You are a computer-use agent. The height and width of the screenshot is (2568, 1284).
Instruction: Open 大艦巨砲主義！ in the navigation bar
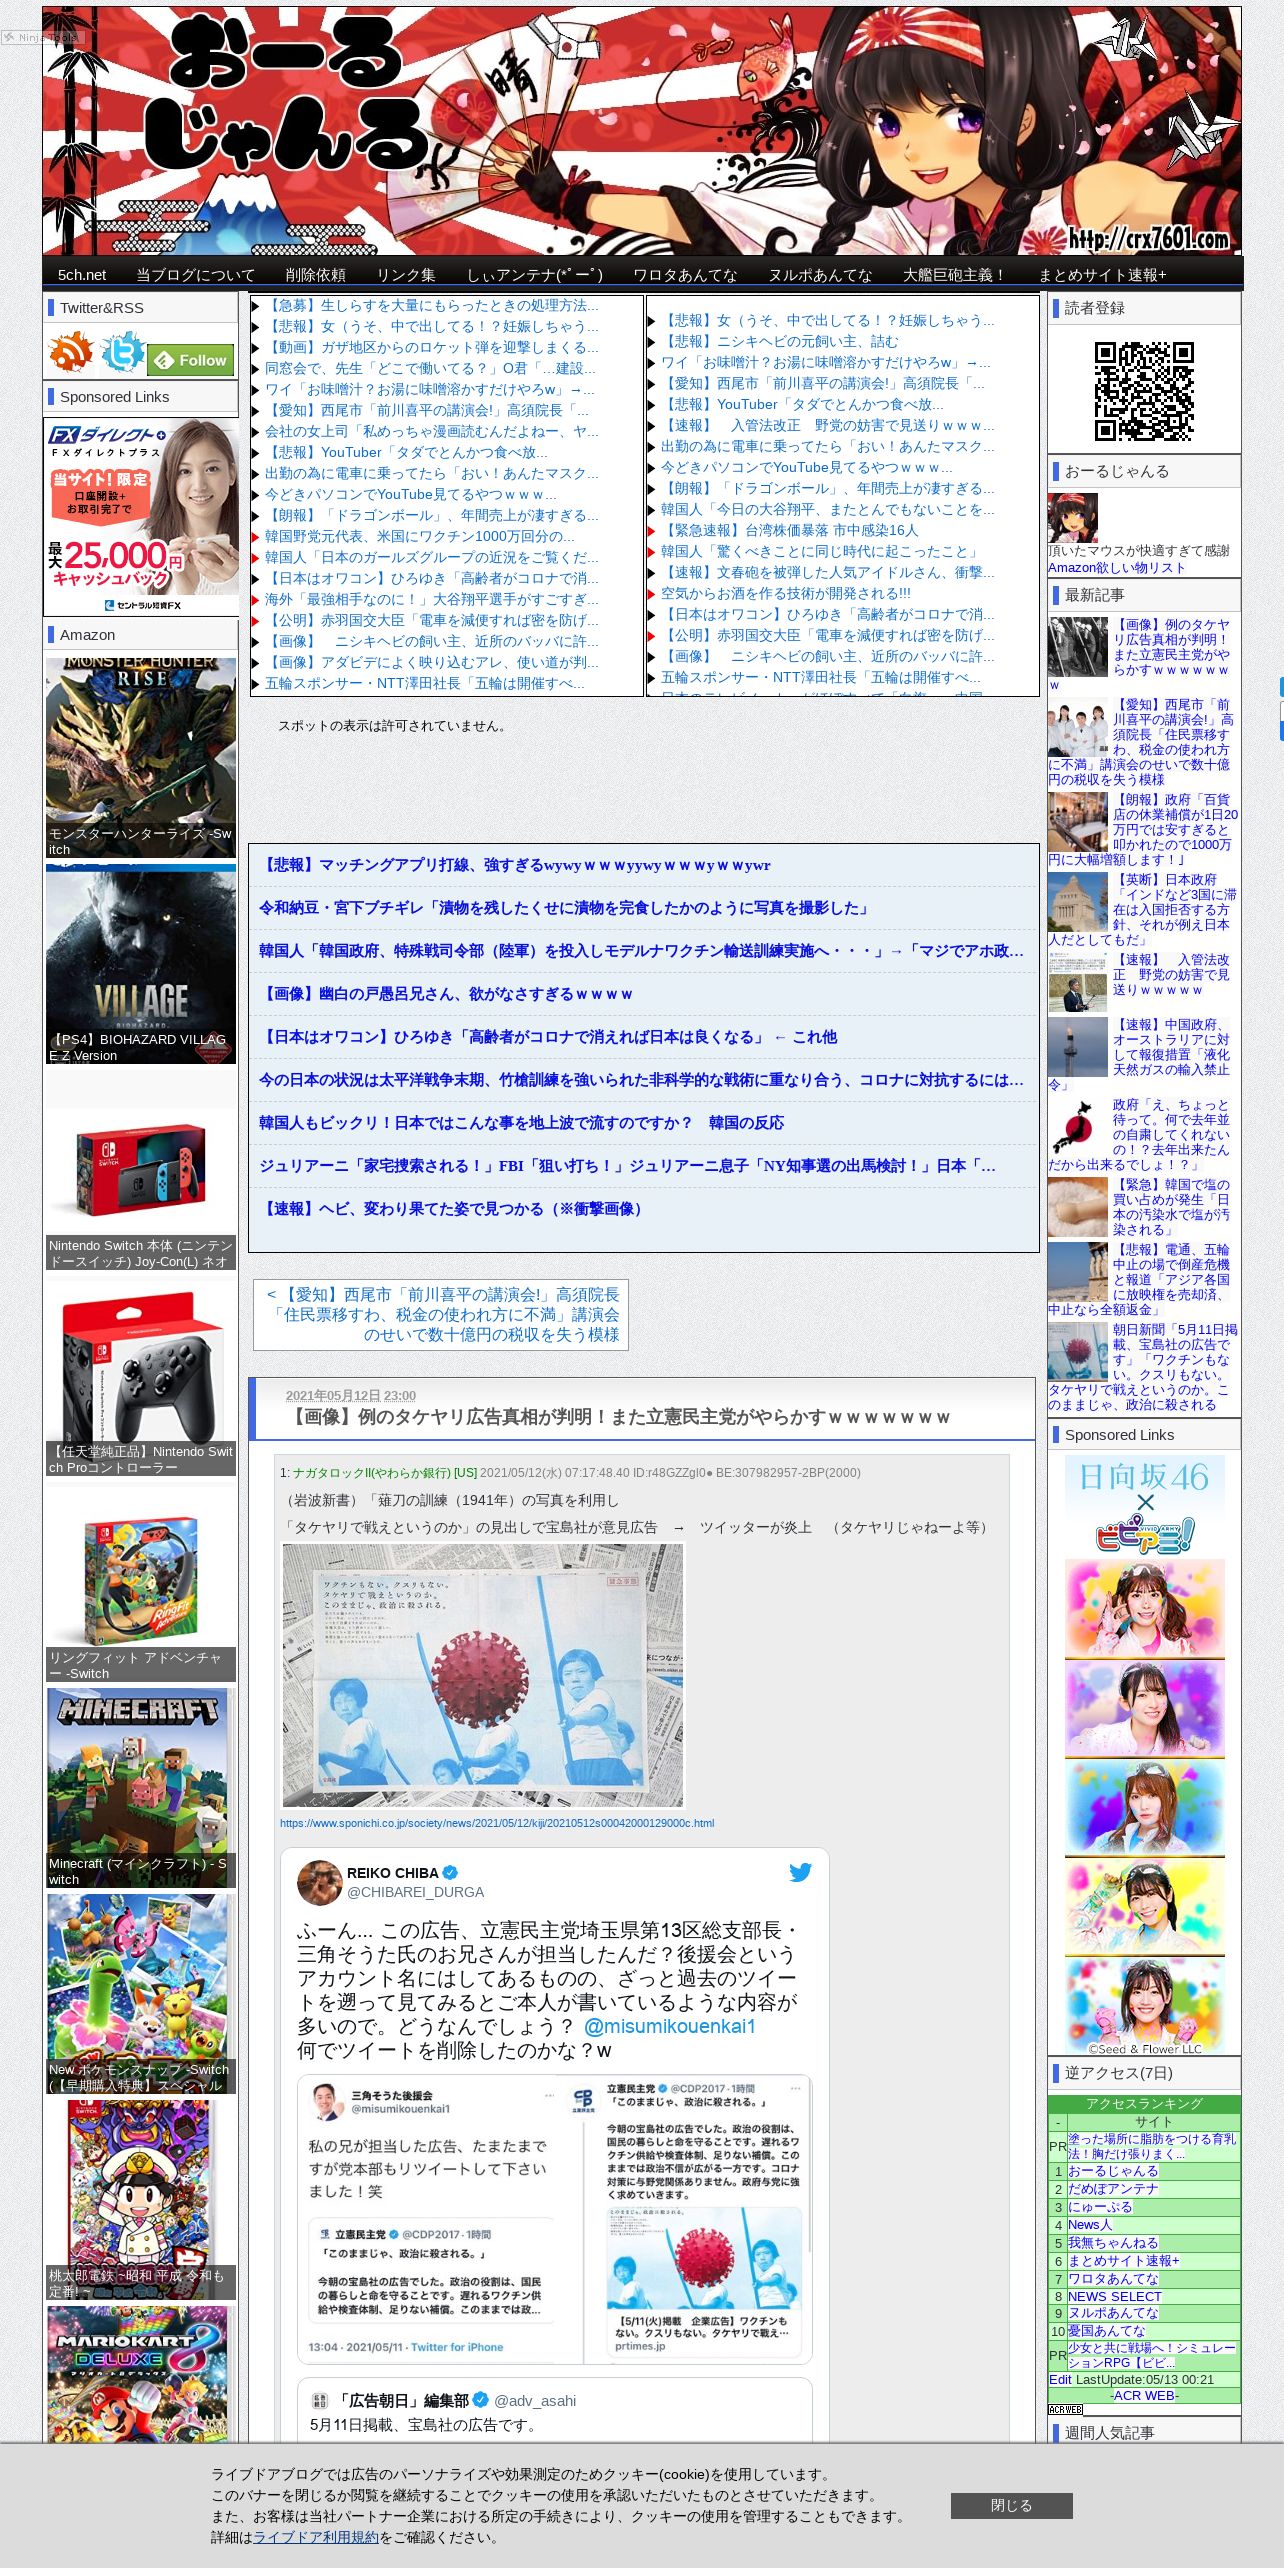pos(955,275)
